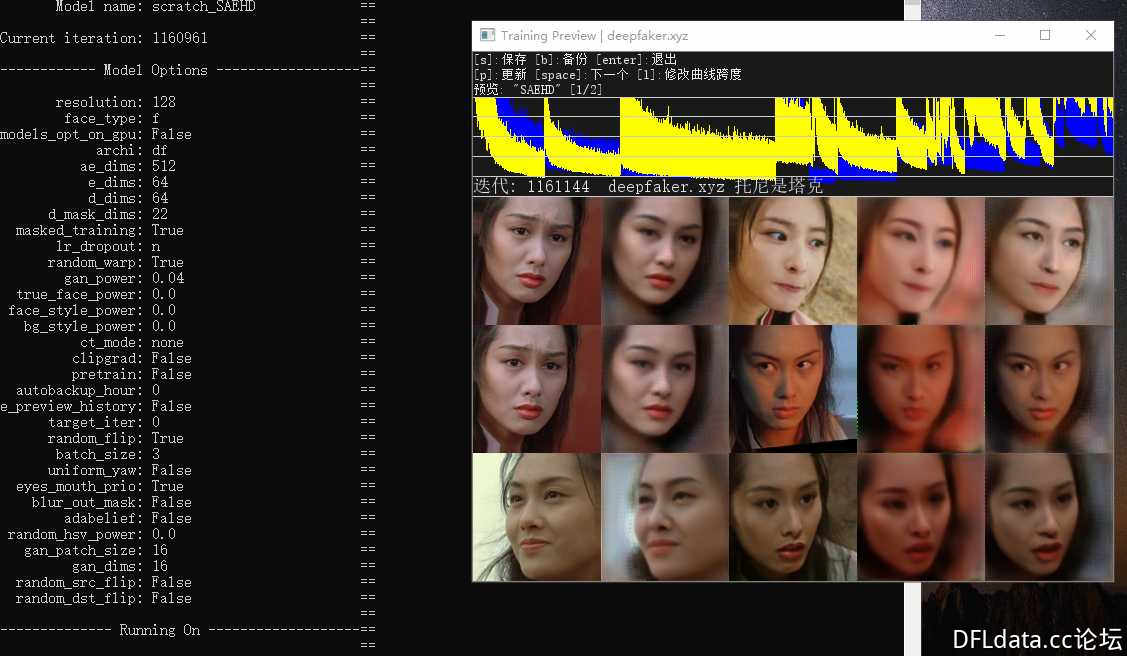Click the yellow and blue loss graph
The image size is (1127, 656).
tap(792, 136)
